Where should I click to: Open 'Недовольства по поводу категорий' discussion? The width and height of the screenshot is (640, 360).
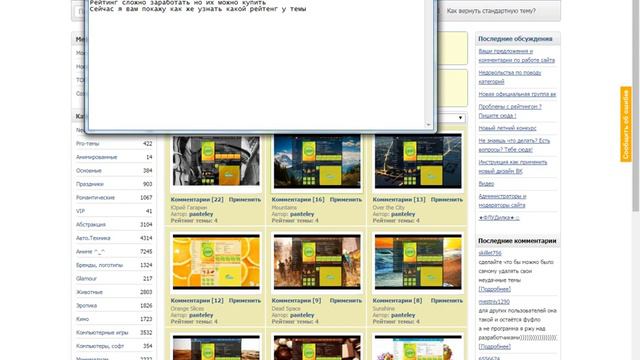click(x=509, y=77)
